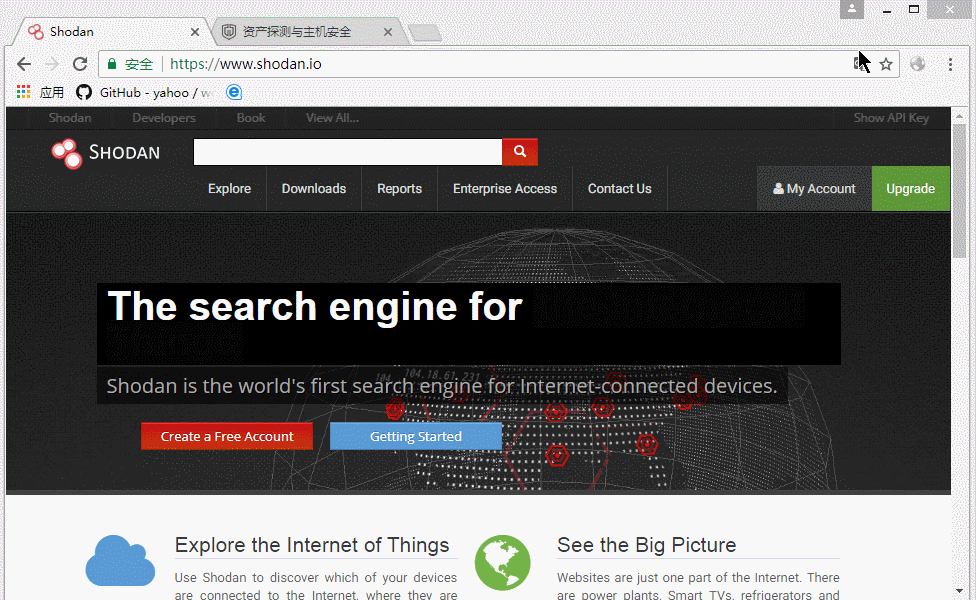Click scrollbar up arrow
Image resolution: width=976 pixels, height=600 pixels.
[x=959, y=115]
